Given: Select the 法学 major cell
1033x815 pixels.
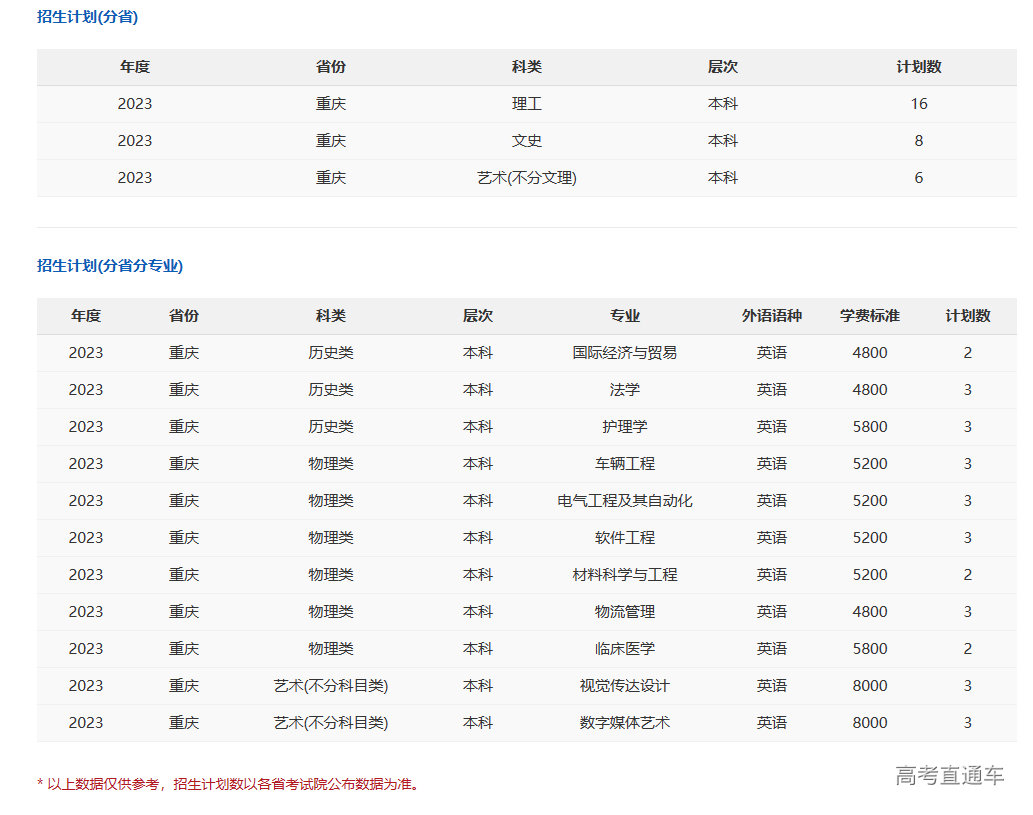Looking at the screenshot, I should tap(623, 389).
